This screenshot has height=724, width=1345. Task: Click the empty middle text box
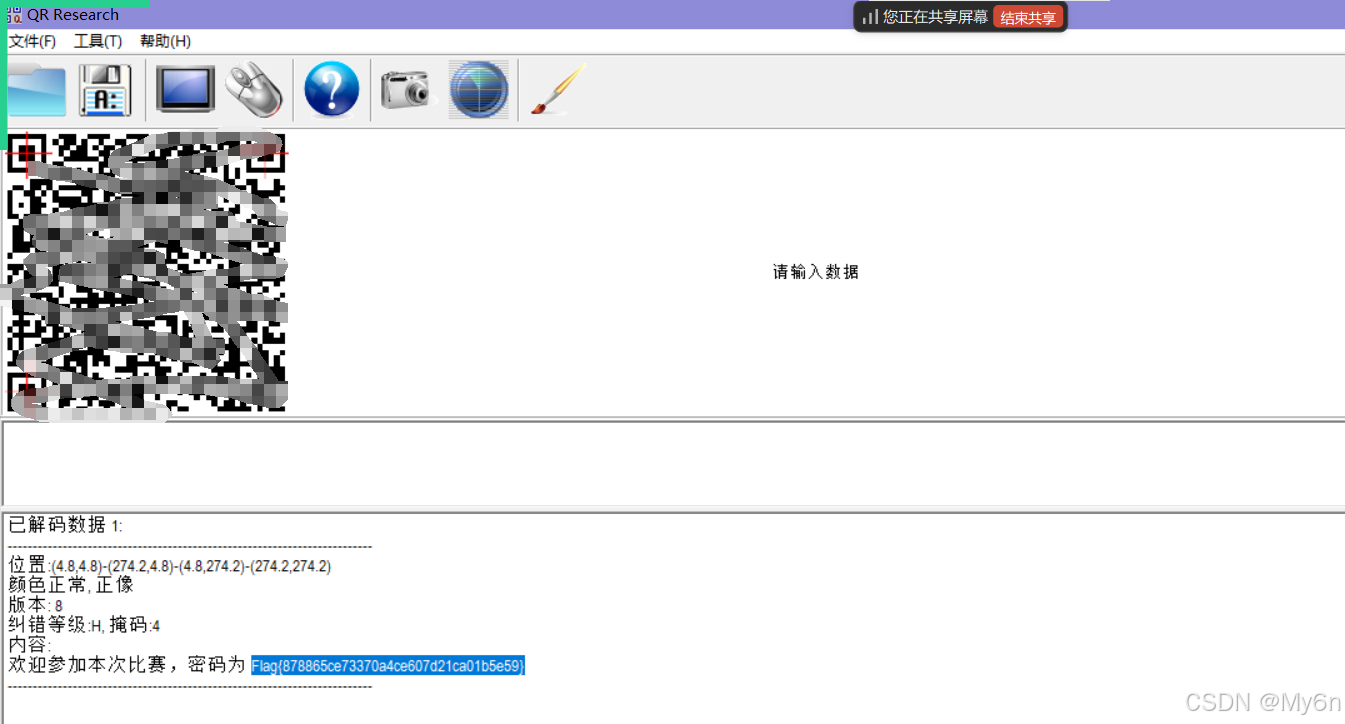point(673,464)
